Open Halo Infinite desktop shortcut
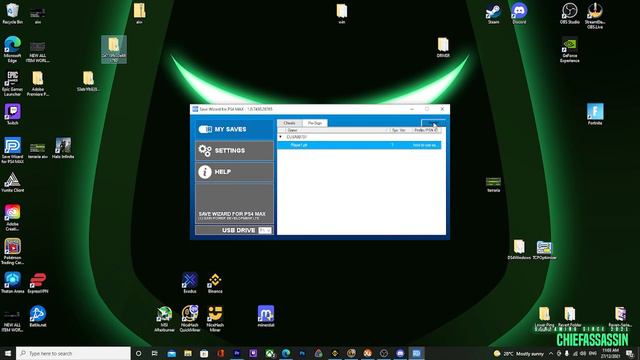Screen dimensions: 640x360 click(63, 148)
